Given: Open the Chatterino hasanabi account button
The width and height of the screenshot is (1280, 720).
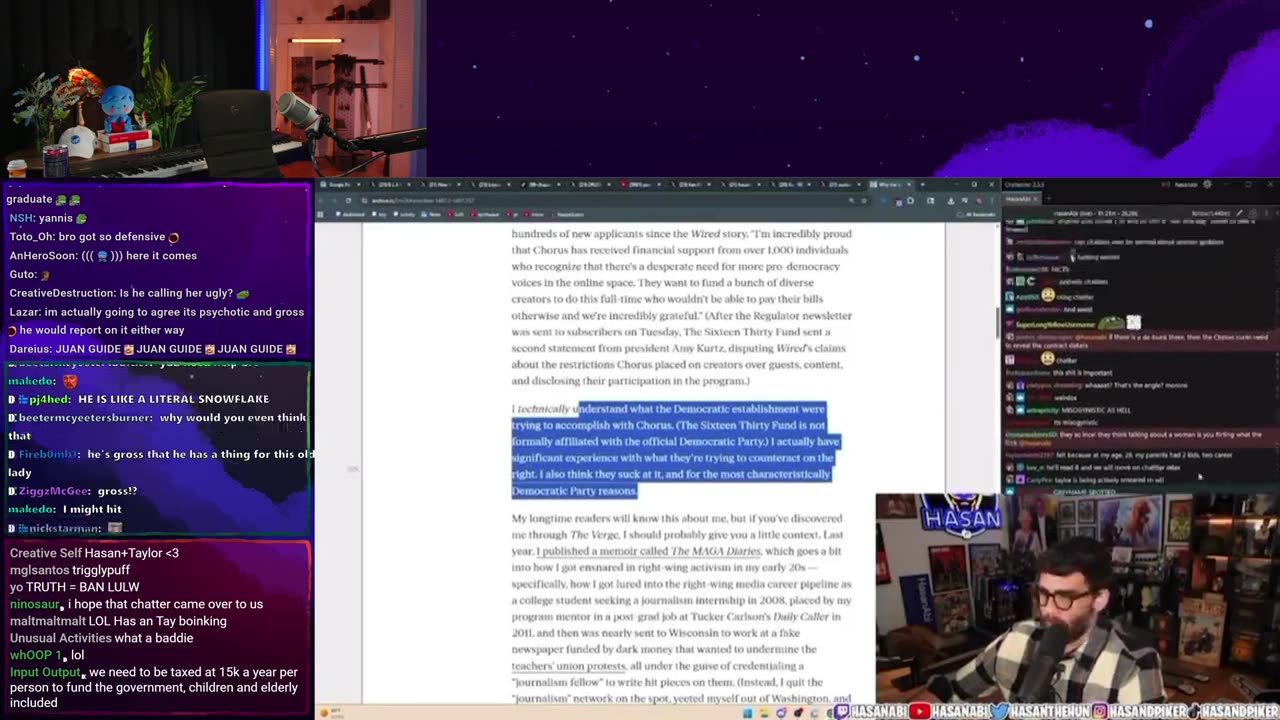Looking at the screenshot, I should (1184, 185).
